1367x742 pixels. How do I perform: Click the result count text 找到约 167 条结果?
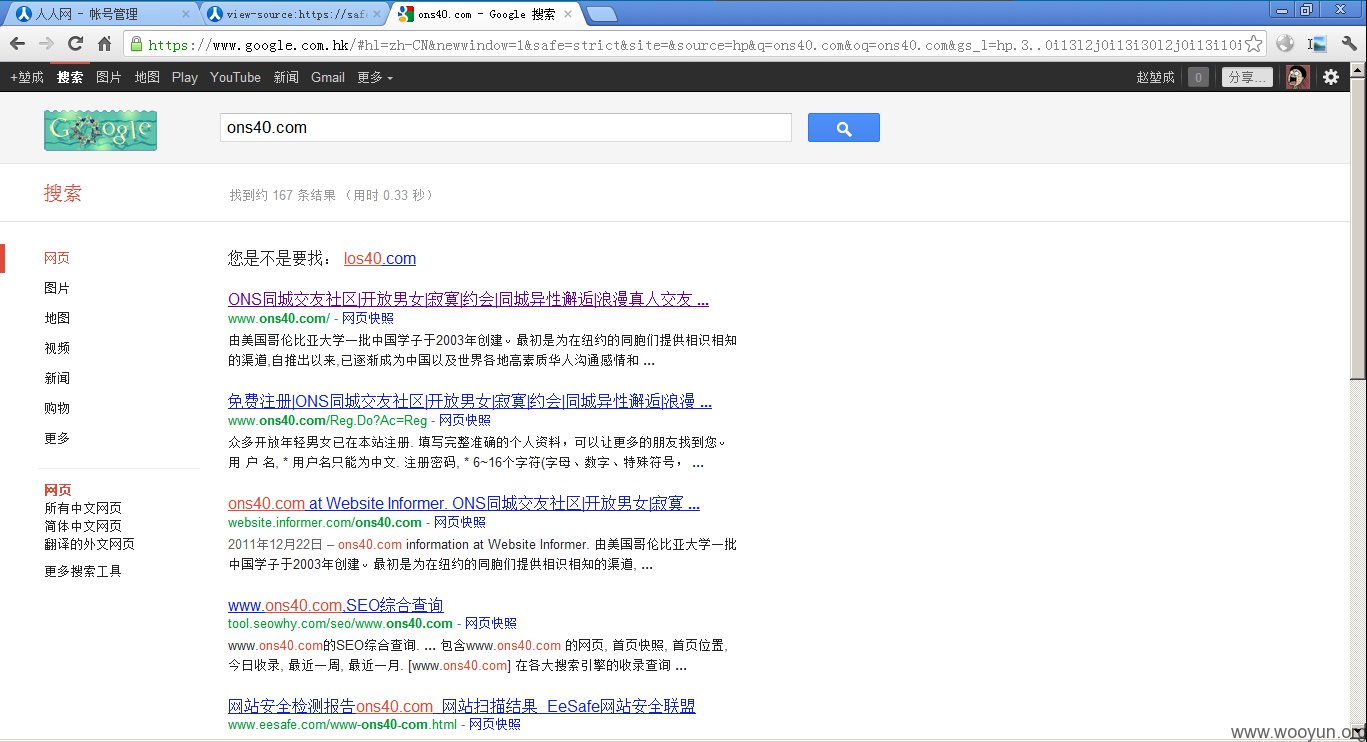coord(283,195)
